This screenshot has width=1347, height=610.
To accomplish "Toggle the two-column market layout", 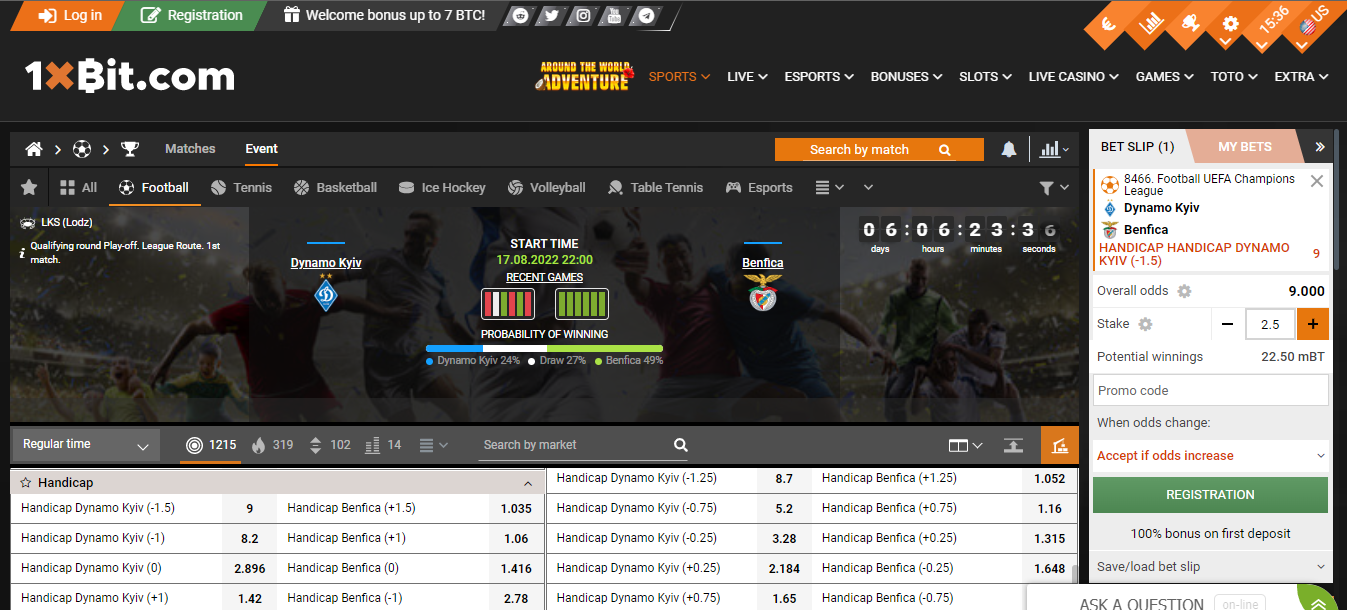I will click(960, 444).
